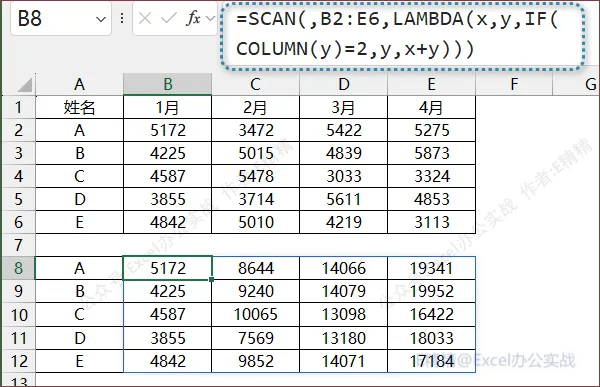Image resolution: width=600 pixels, height=387 pixels.
Task: Click the enter checkmark icon in formula bar
Action: pyautogui.click(x=168, y=18)
